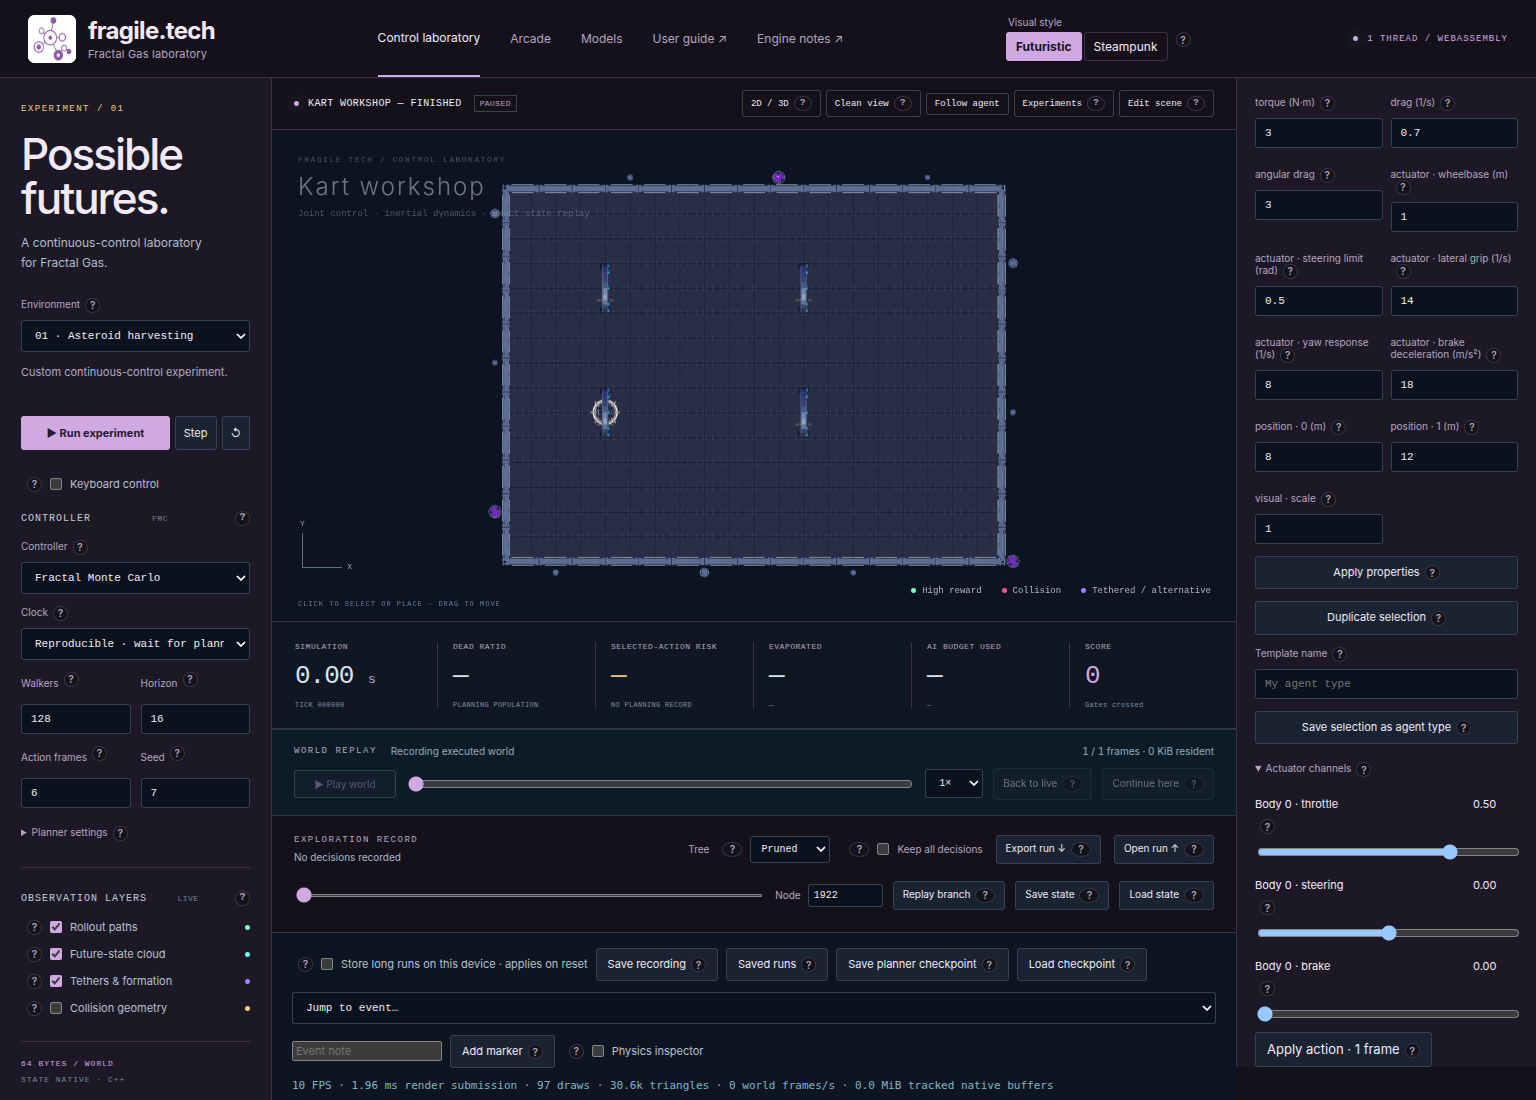Viewport: 1536px width, 1100px height.
Task: Open replay speed 1× dropdown
Action: click(954, 783)
